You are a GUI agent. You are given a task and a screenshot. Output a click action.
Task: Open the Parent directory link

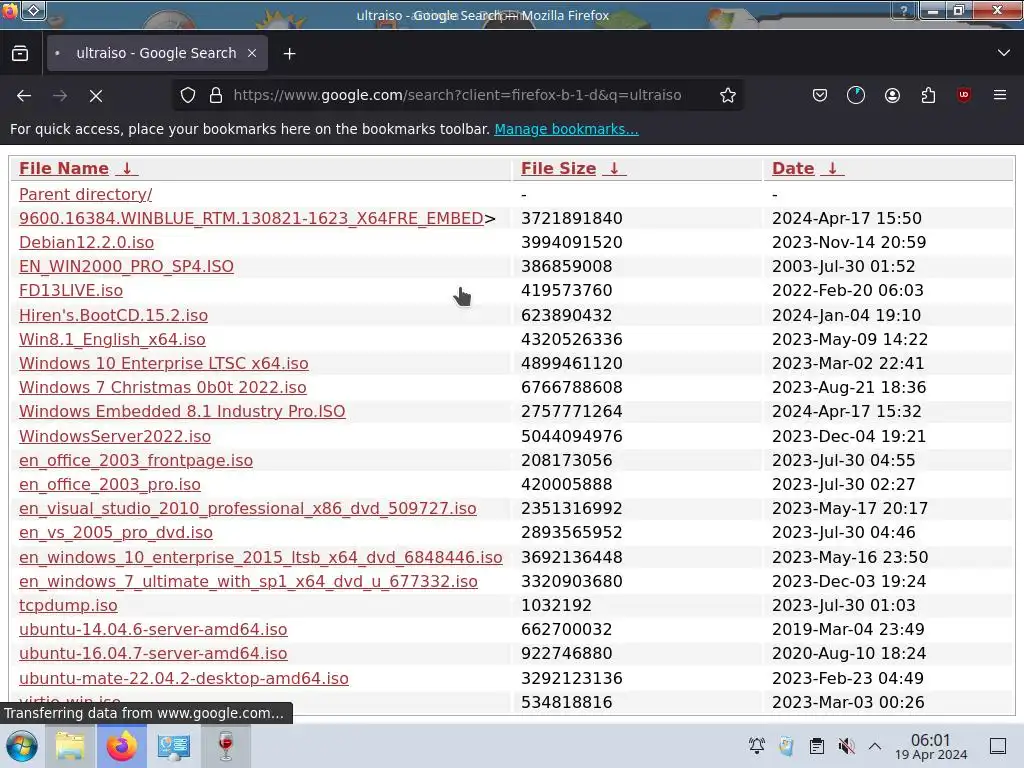[x=86, y=194]
